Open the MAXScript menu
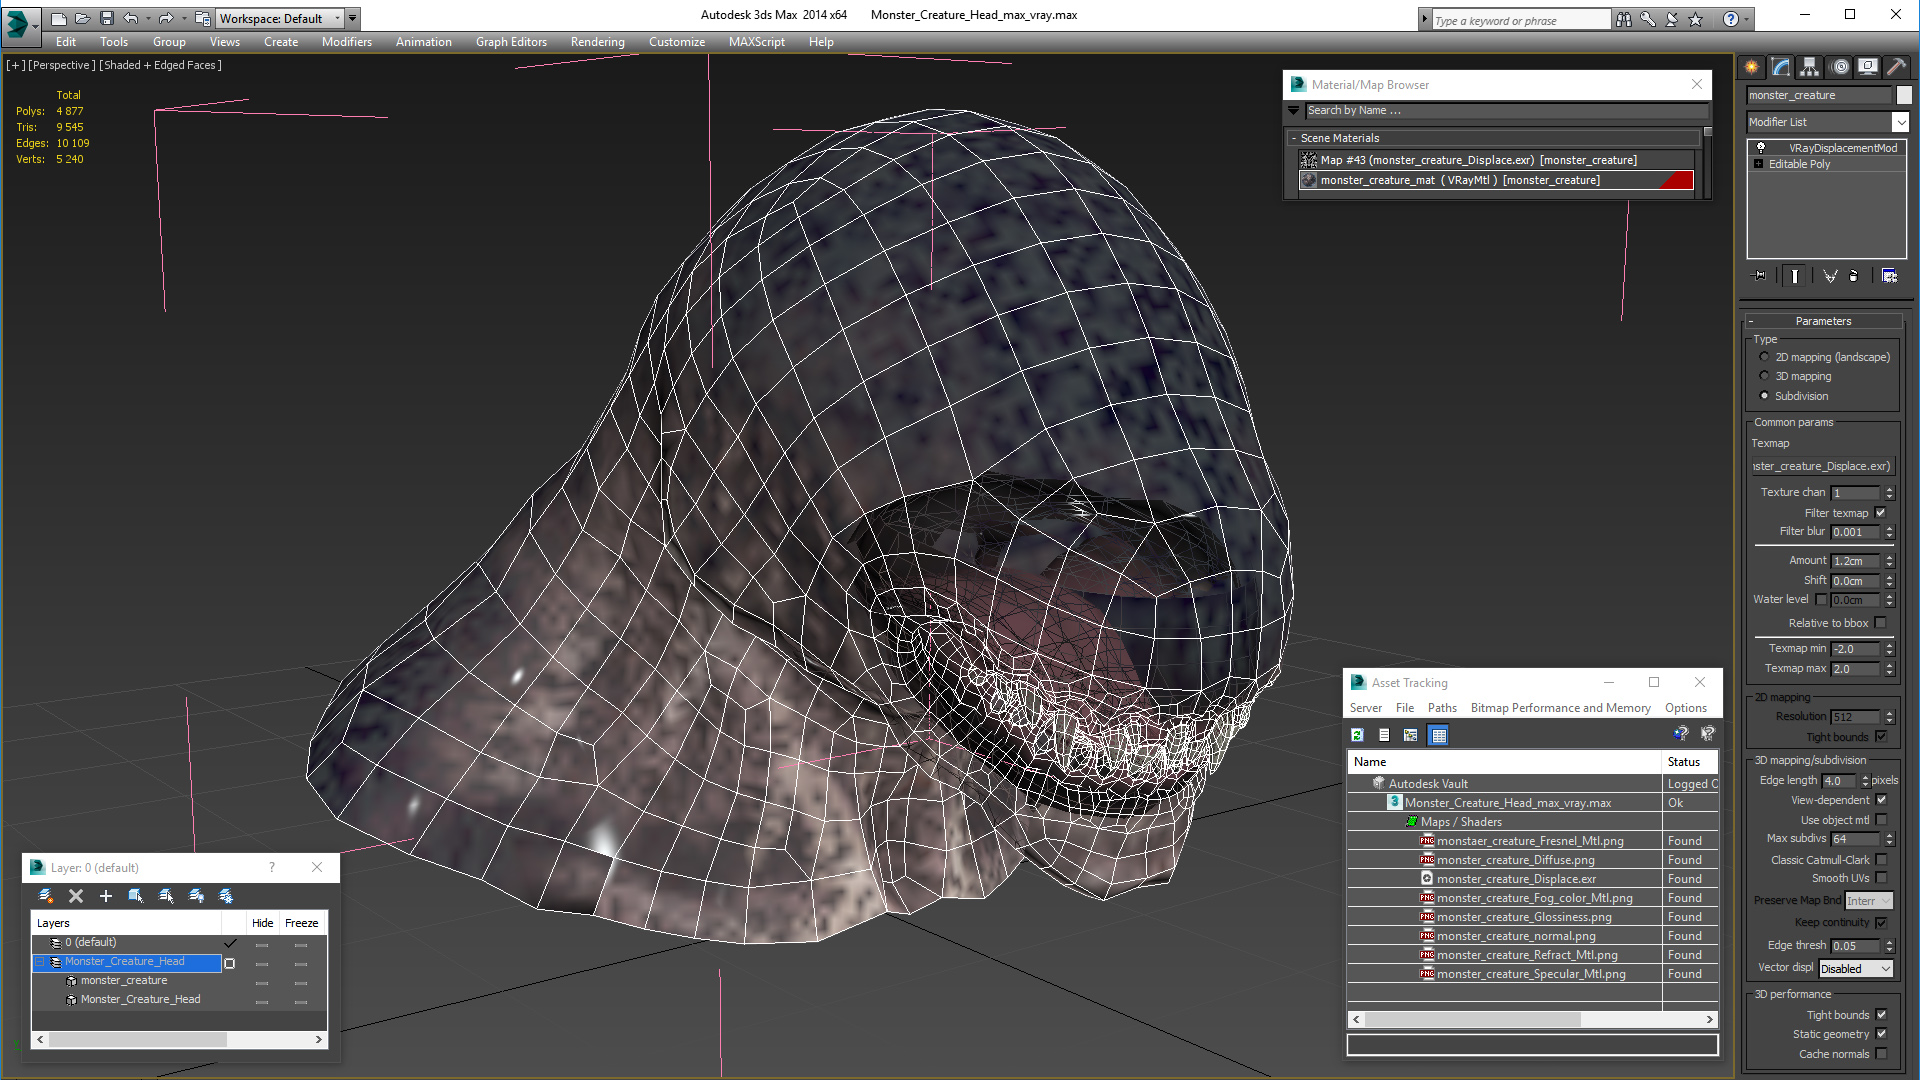The height and width of the screenshot is (1080, 1920). point(756,42)
